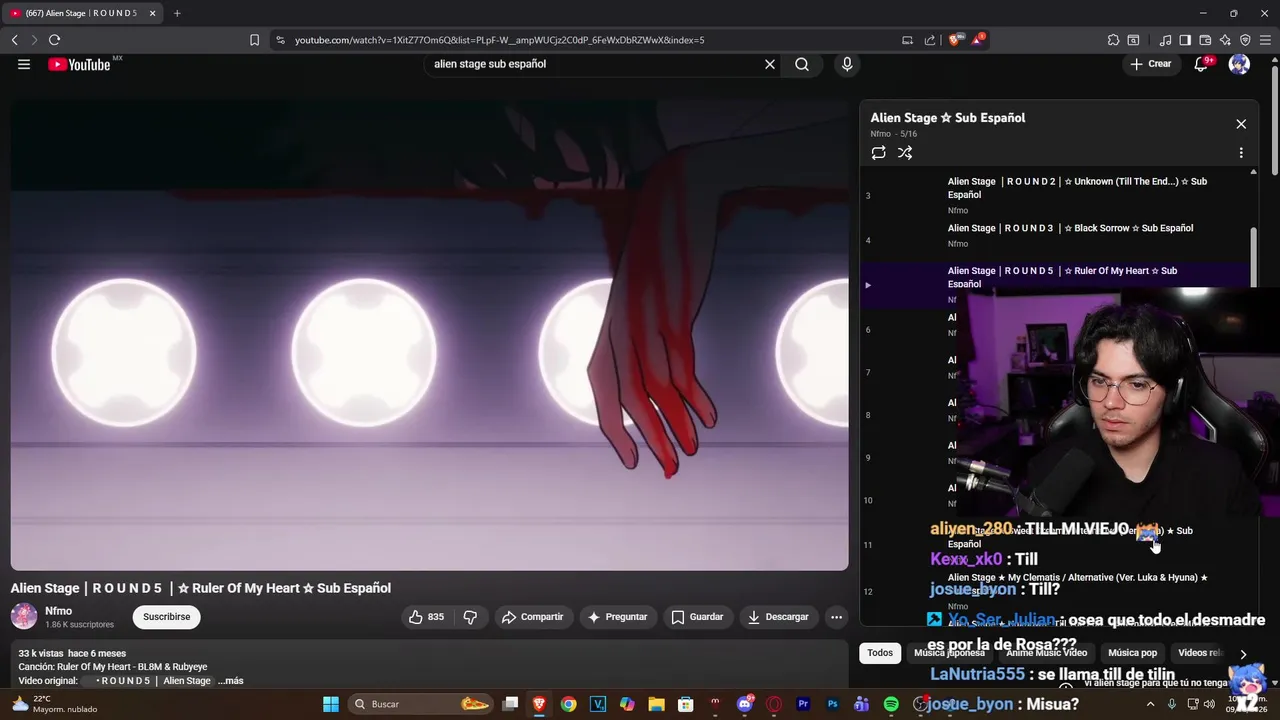Click the Preguntar button

(618, 617)
